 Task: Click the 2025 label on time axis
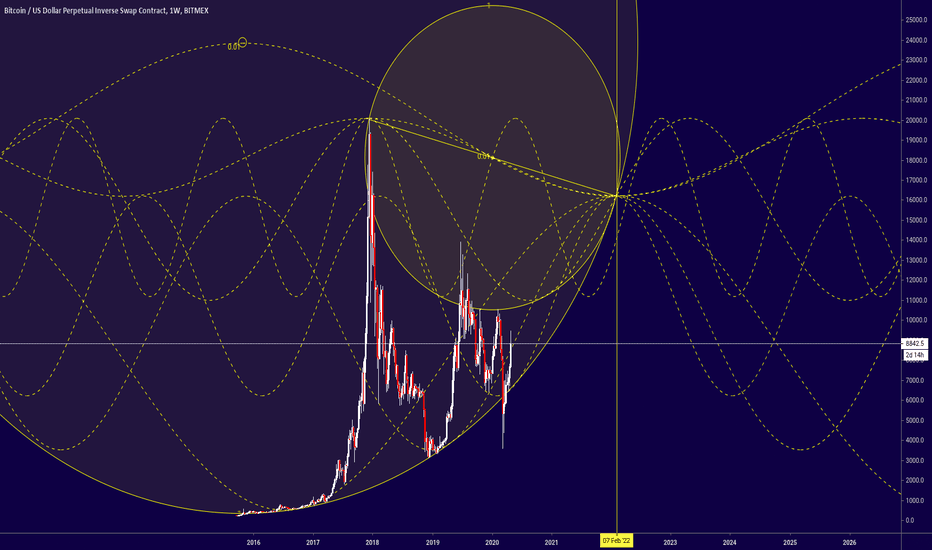[x=790, y=542]
